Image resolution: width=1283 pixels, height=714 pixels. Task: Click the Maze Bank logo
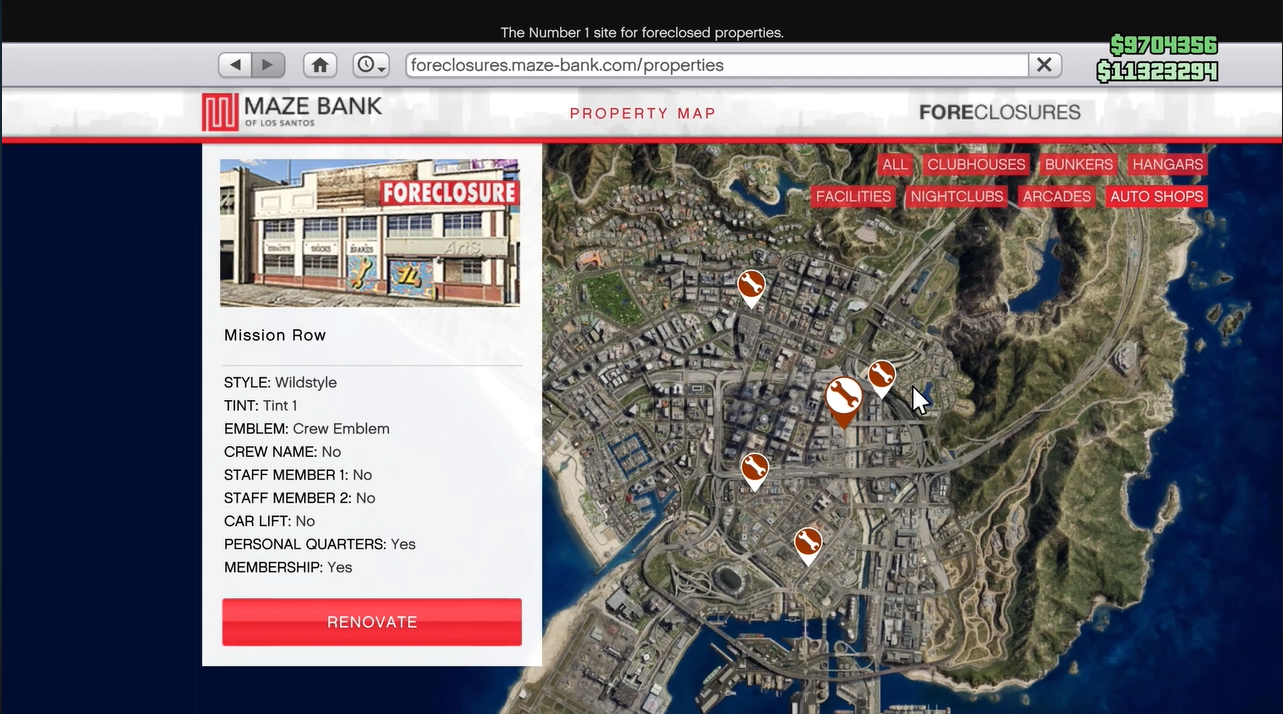pos(292,111)
